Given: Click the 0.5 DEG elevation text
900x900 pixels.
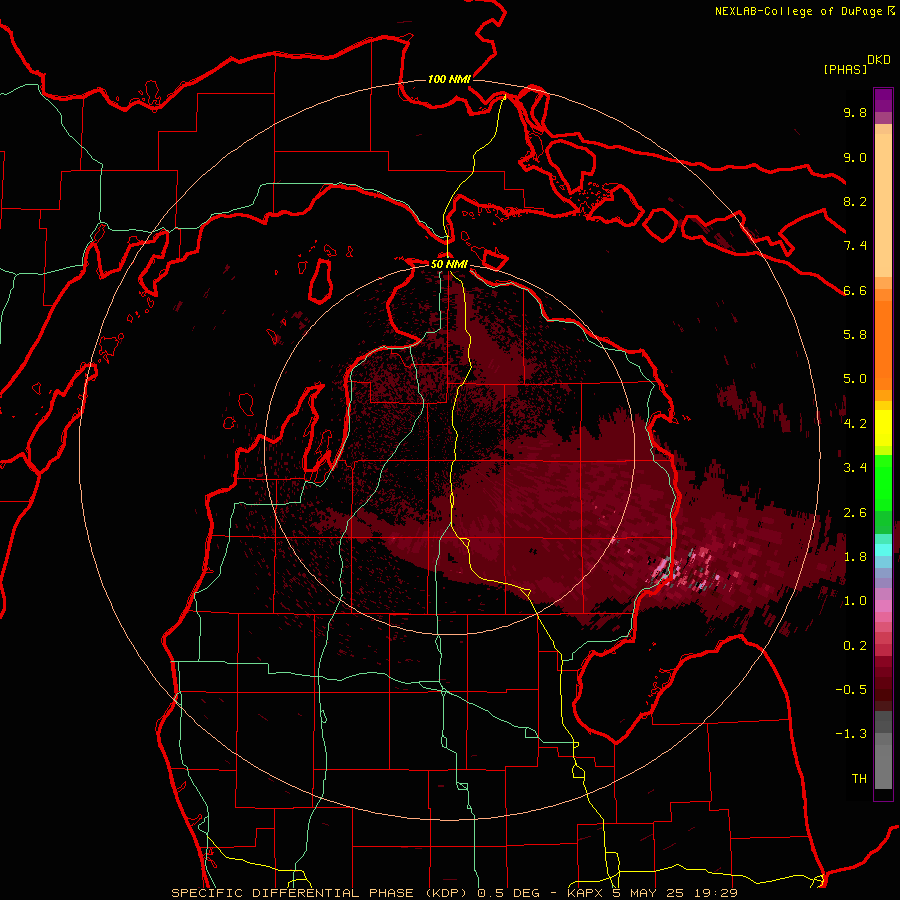Looking at the screenshot, I should pos(509,893).
